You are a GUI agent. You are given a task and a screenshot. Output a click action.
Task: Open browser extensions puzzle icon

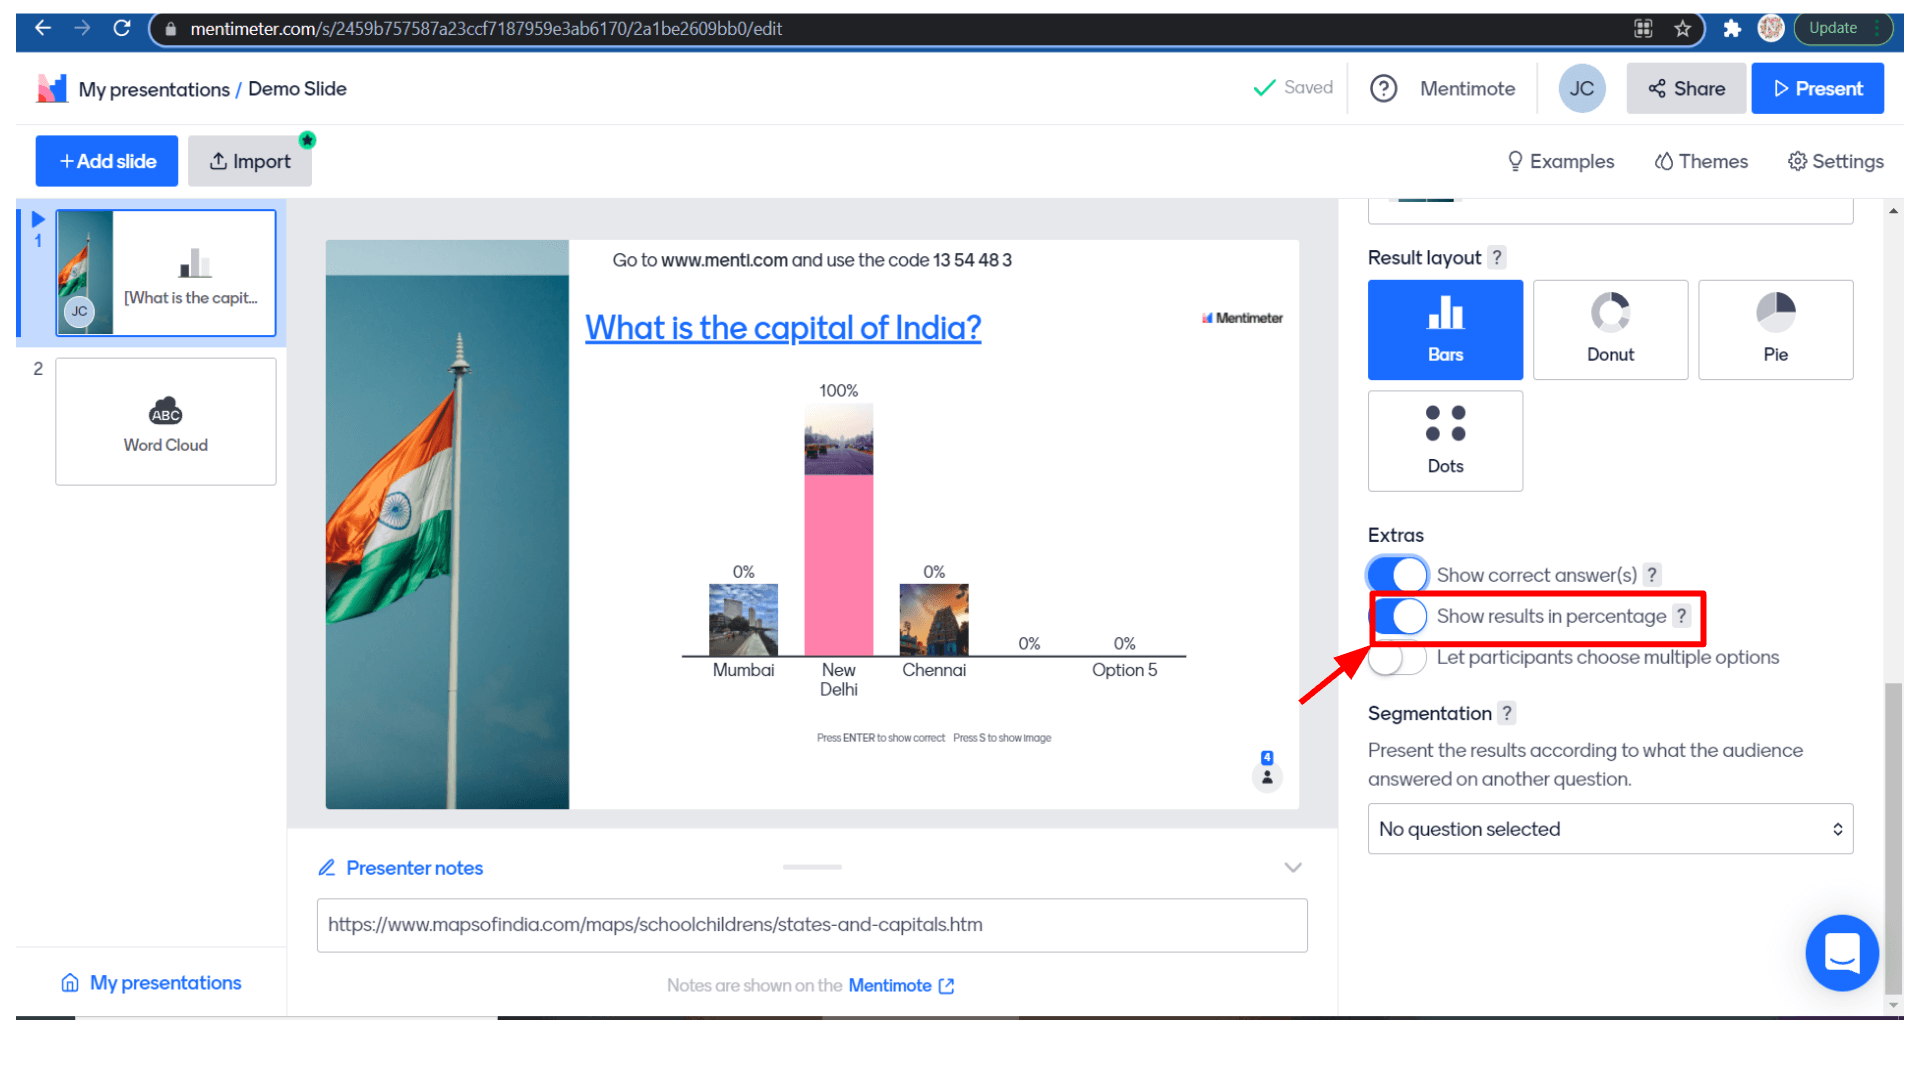coord(1732,28)
